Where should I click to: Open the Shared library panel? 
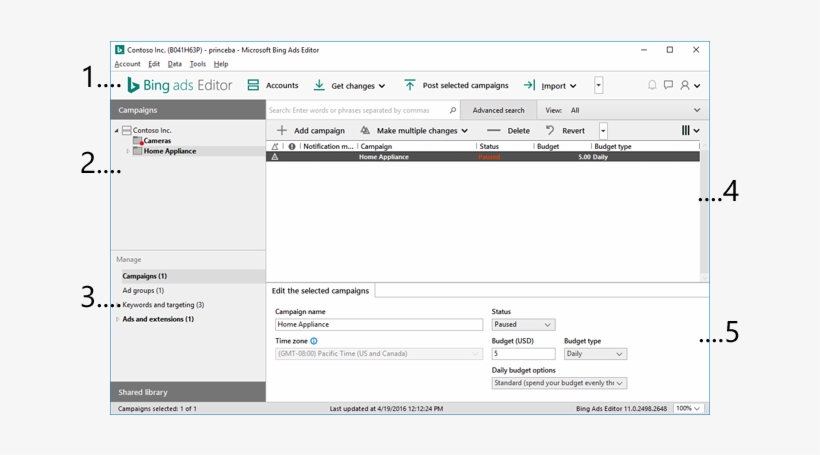click(x=188, y=392)
